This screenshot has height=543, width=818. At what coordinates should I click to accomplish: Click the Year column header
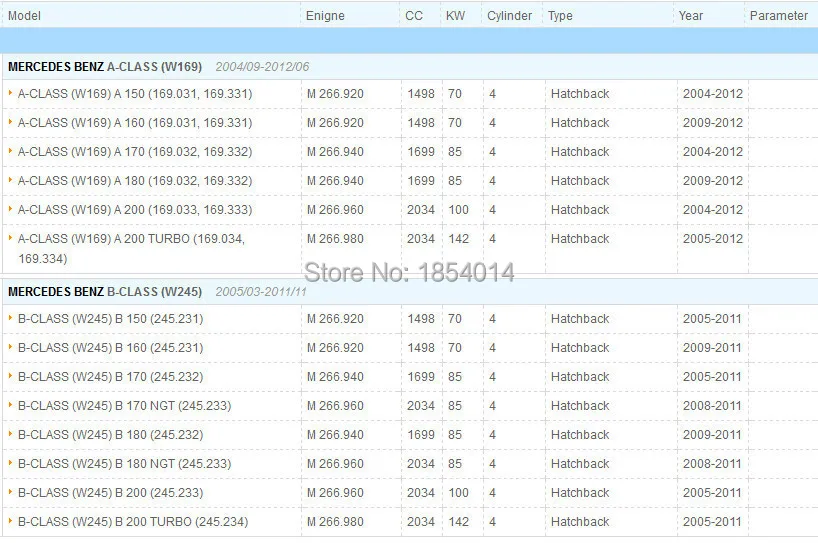[691, 16]
